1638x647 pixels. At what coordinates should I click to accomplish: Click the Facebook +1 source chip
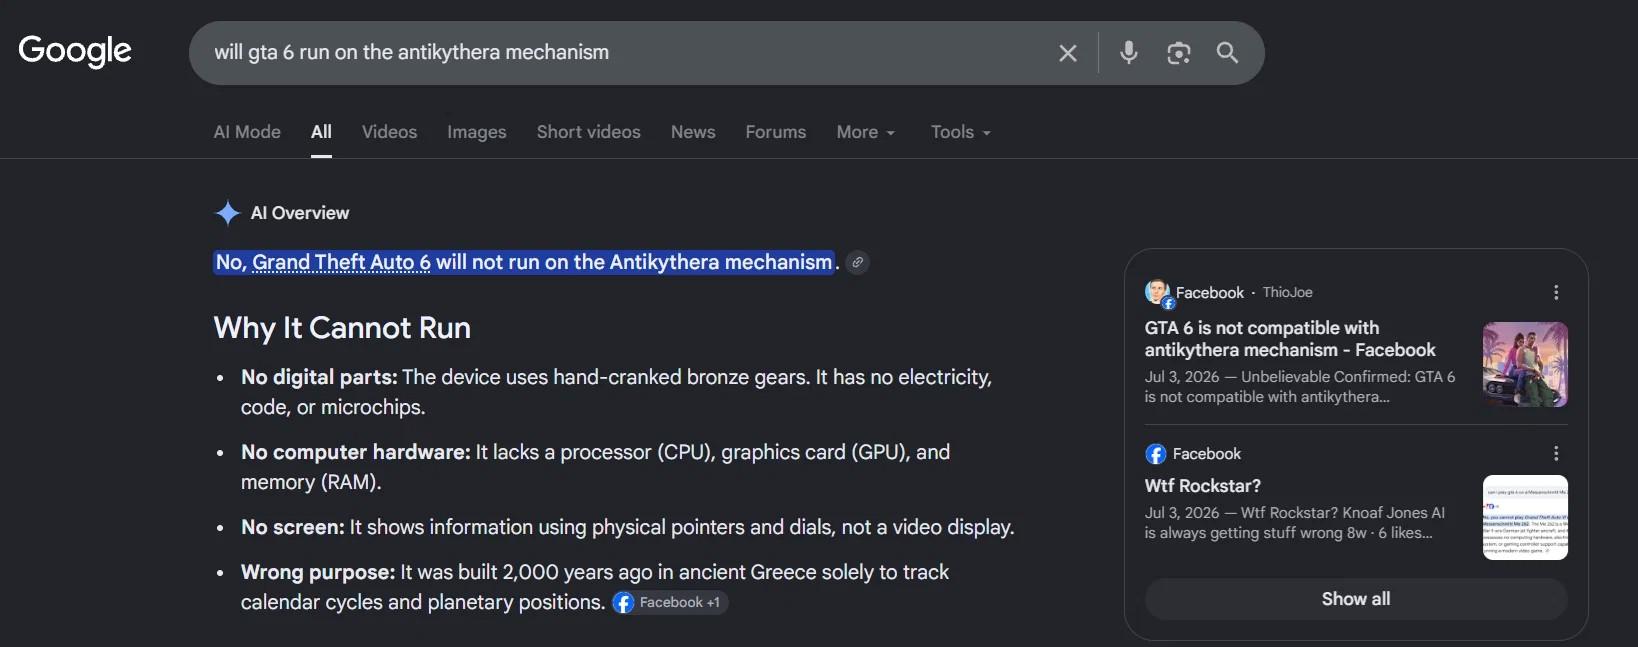[x=669, y=603]
